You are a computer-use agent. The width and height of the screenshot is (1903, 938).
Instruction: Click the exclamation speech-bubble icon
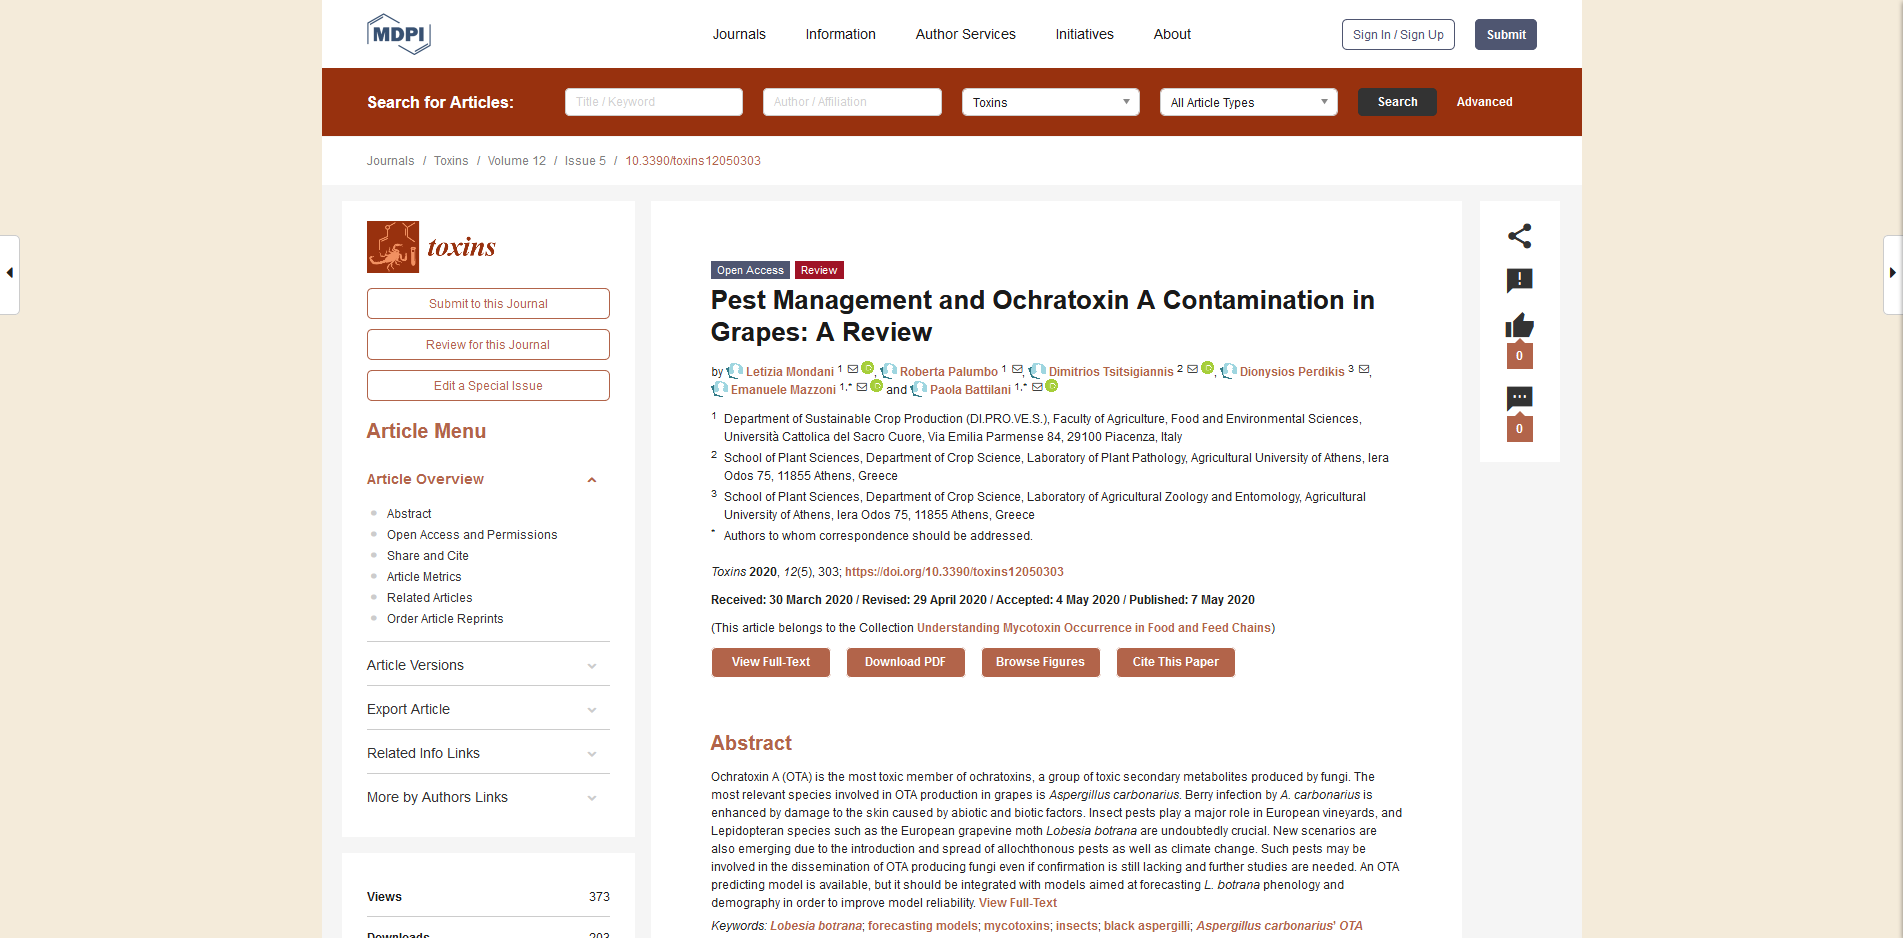(1519, 281)
